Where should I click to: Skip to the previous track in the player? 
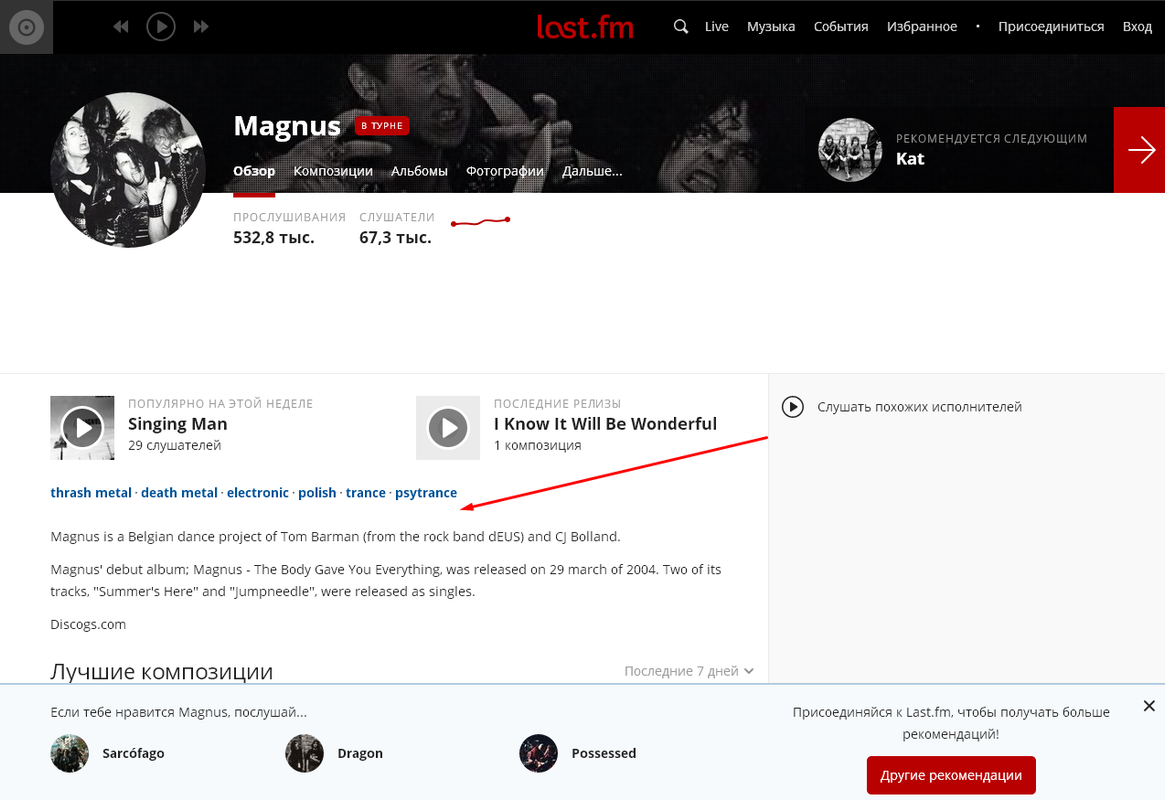click(121, 27)
